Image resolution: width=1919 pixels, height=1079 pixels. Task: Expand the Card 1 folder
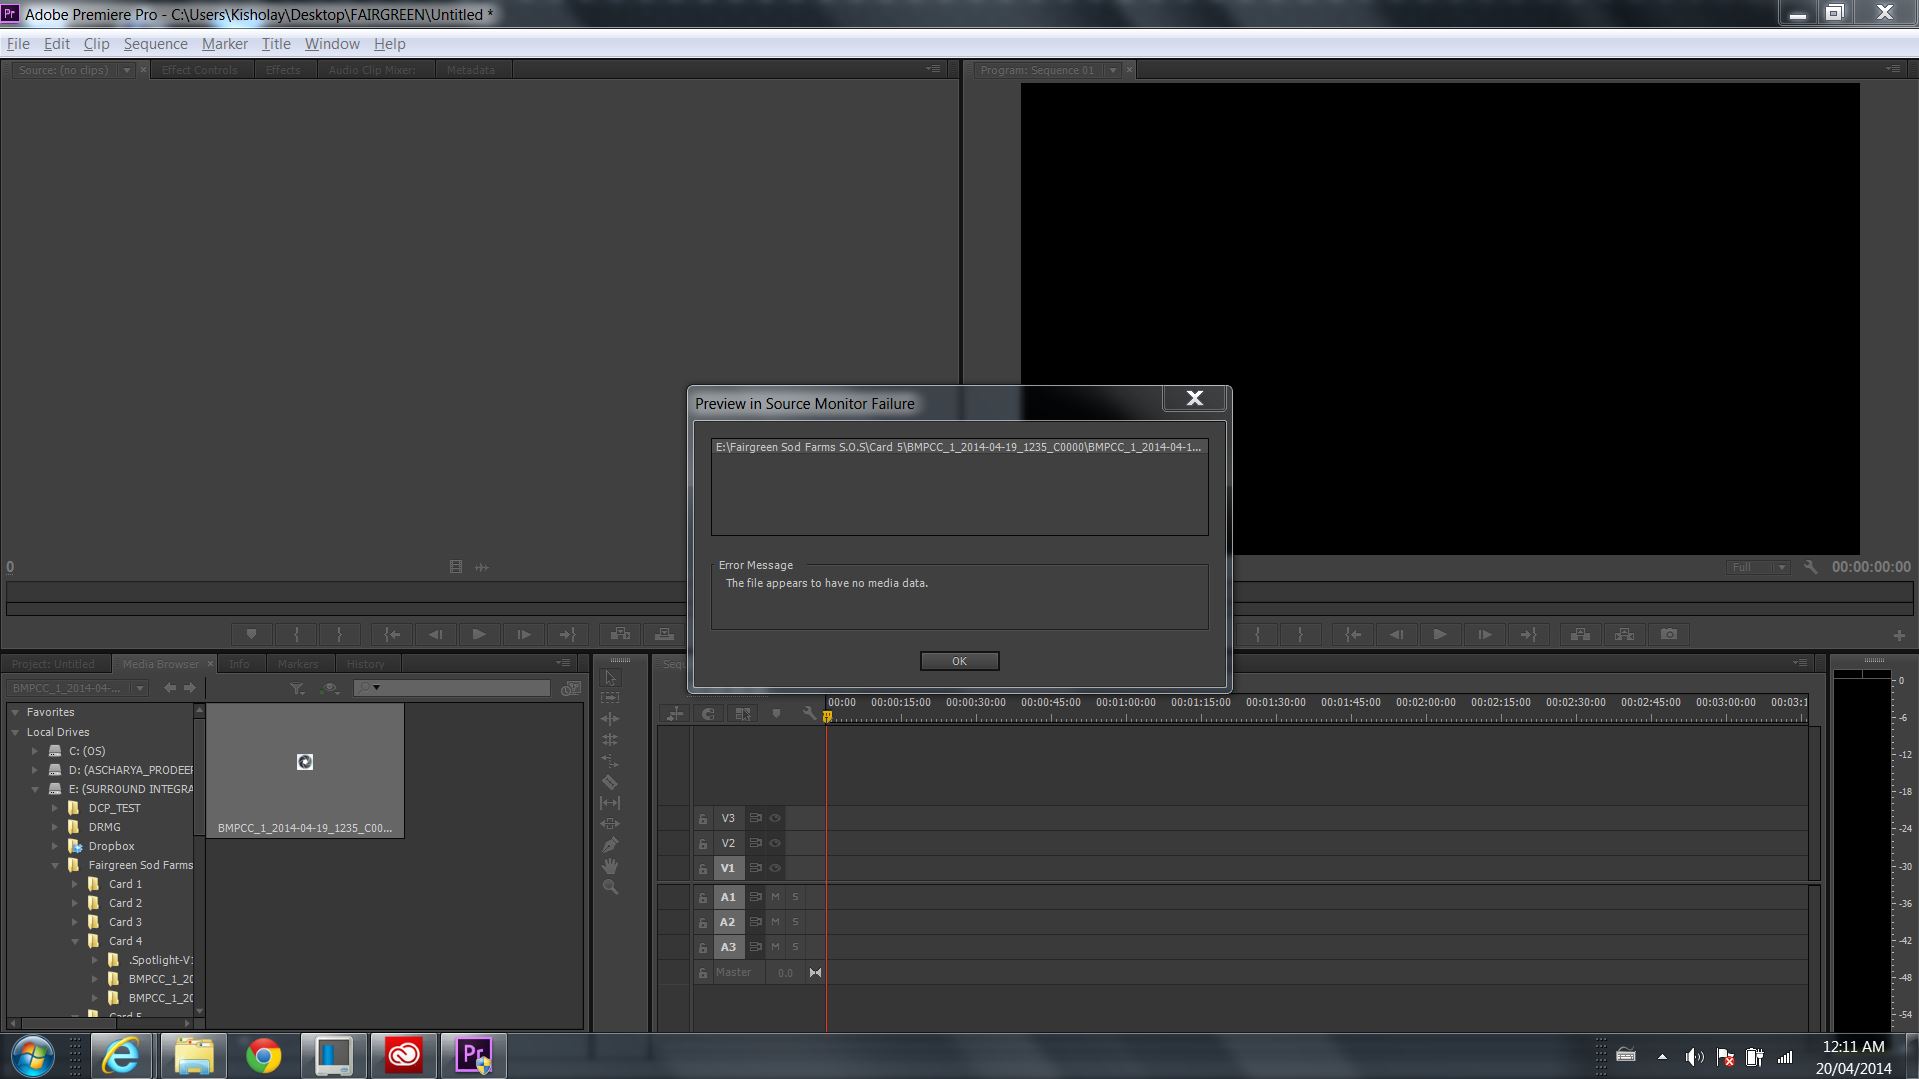click(x=75, y=884)
